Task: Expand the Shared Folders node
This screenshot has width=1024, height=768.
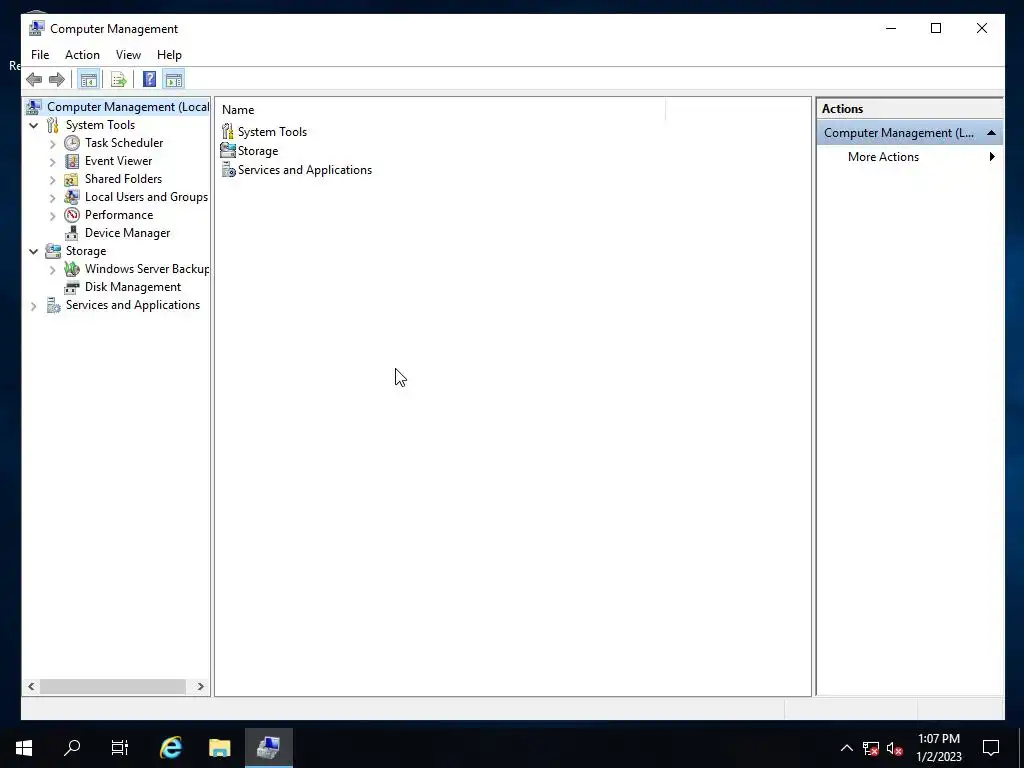Action: [x=52, y=180]
